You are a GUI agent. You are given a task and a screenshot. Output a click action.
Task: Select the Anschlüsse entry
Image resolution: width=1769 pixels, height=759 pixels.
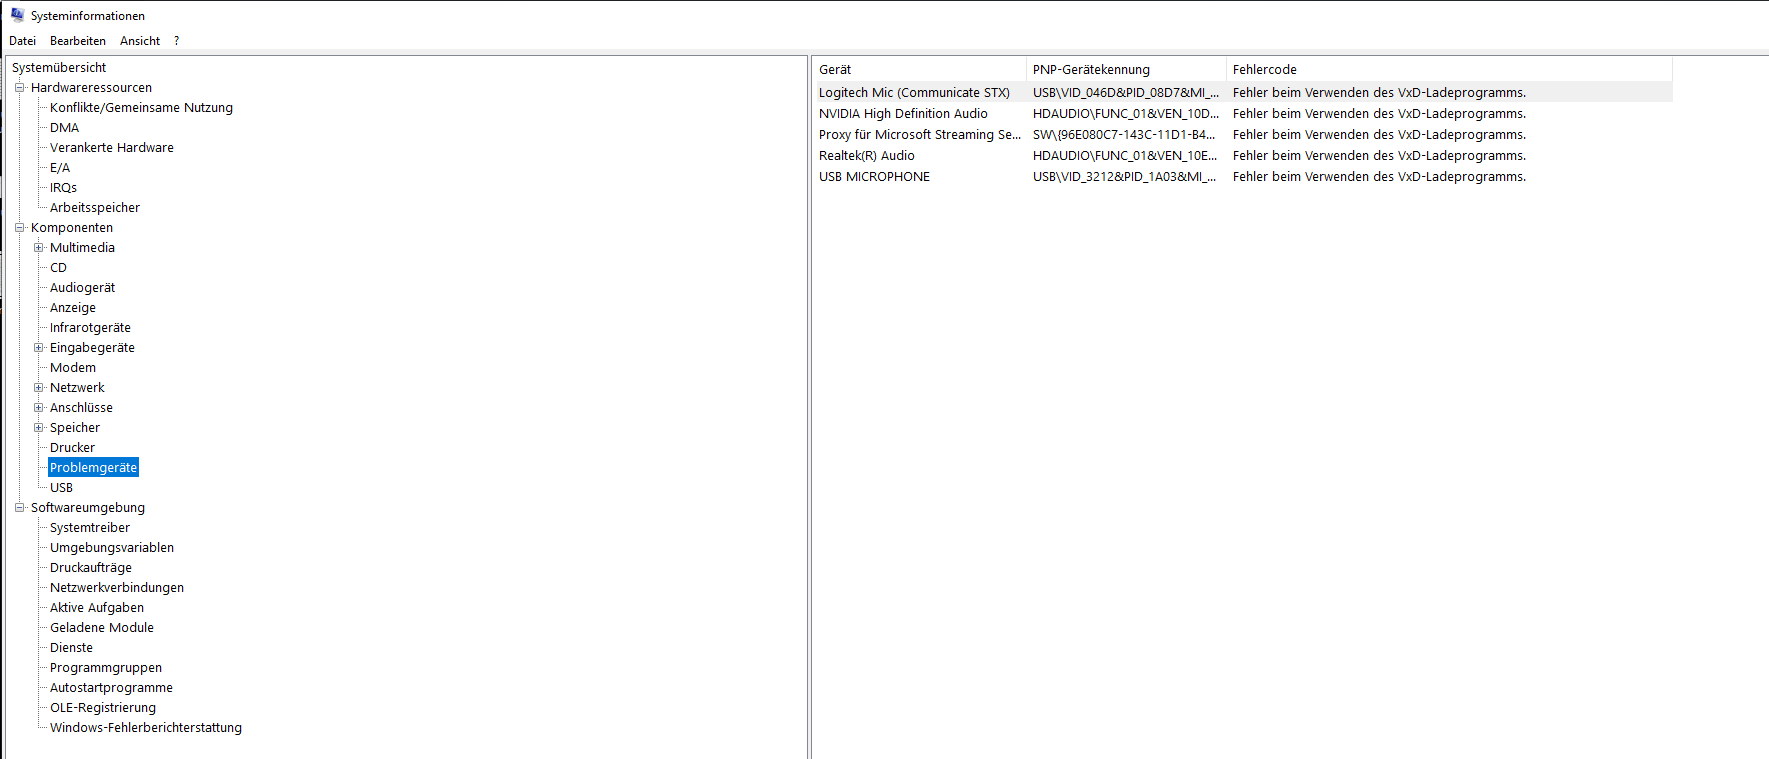pyautogui.click(x=81, y=408)
